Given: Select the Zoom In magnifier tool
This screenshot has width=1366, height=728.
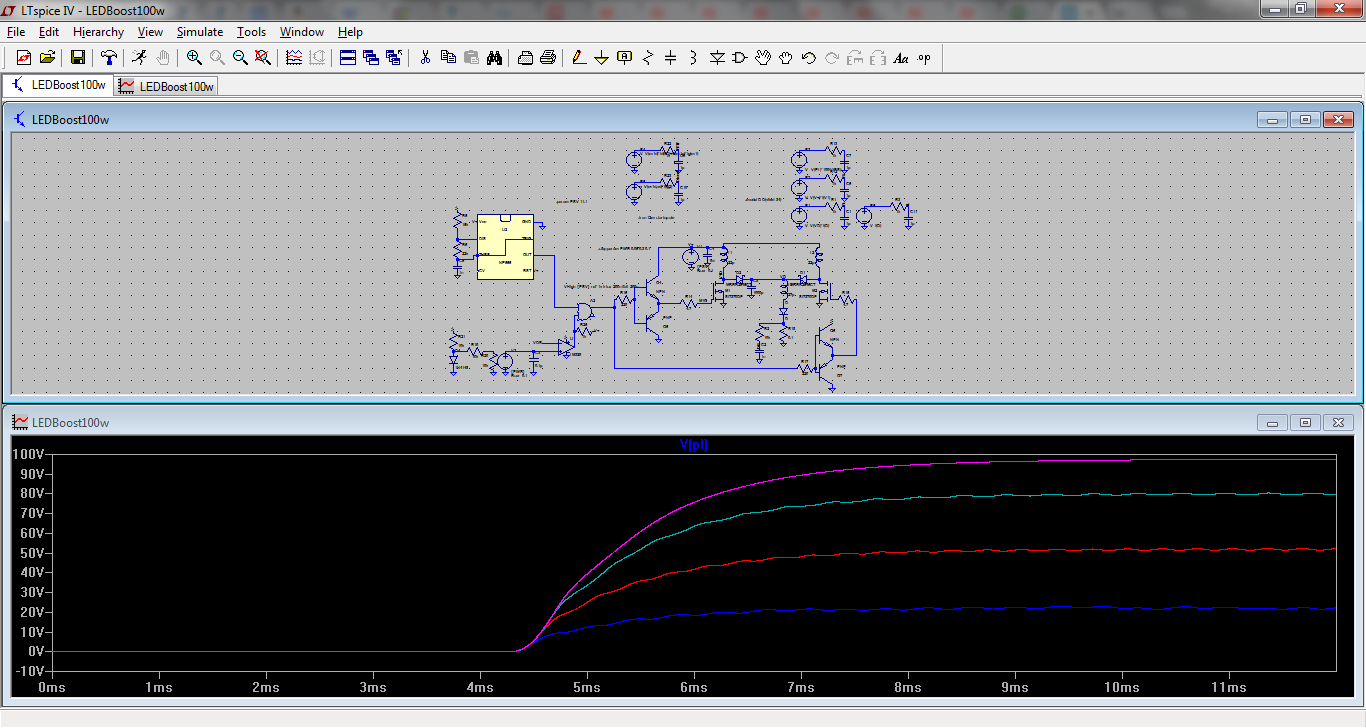Looking at the screenshot, I should tap(194, 58).
